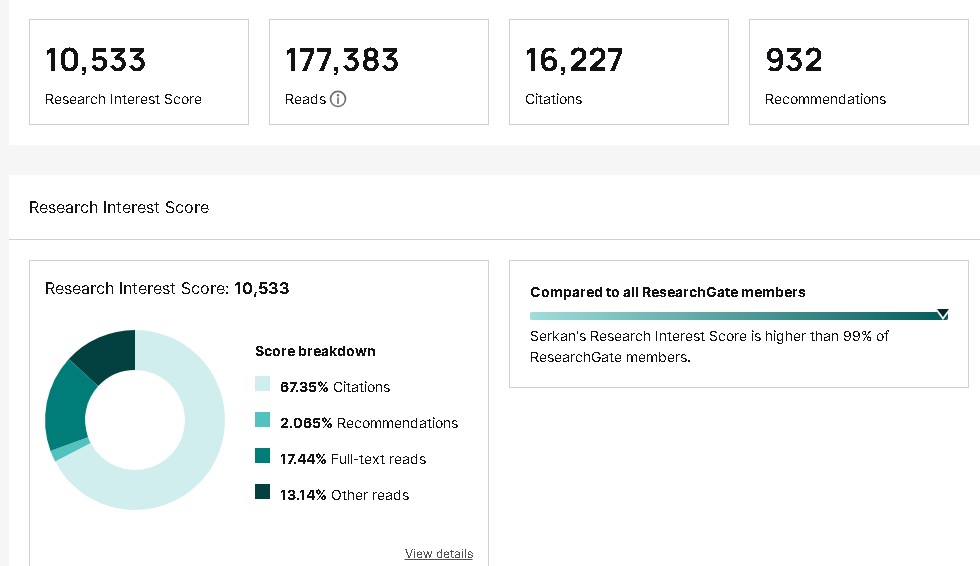Open the 932 Recommendations stat card
980x566 pixels.
(859, 72)
